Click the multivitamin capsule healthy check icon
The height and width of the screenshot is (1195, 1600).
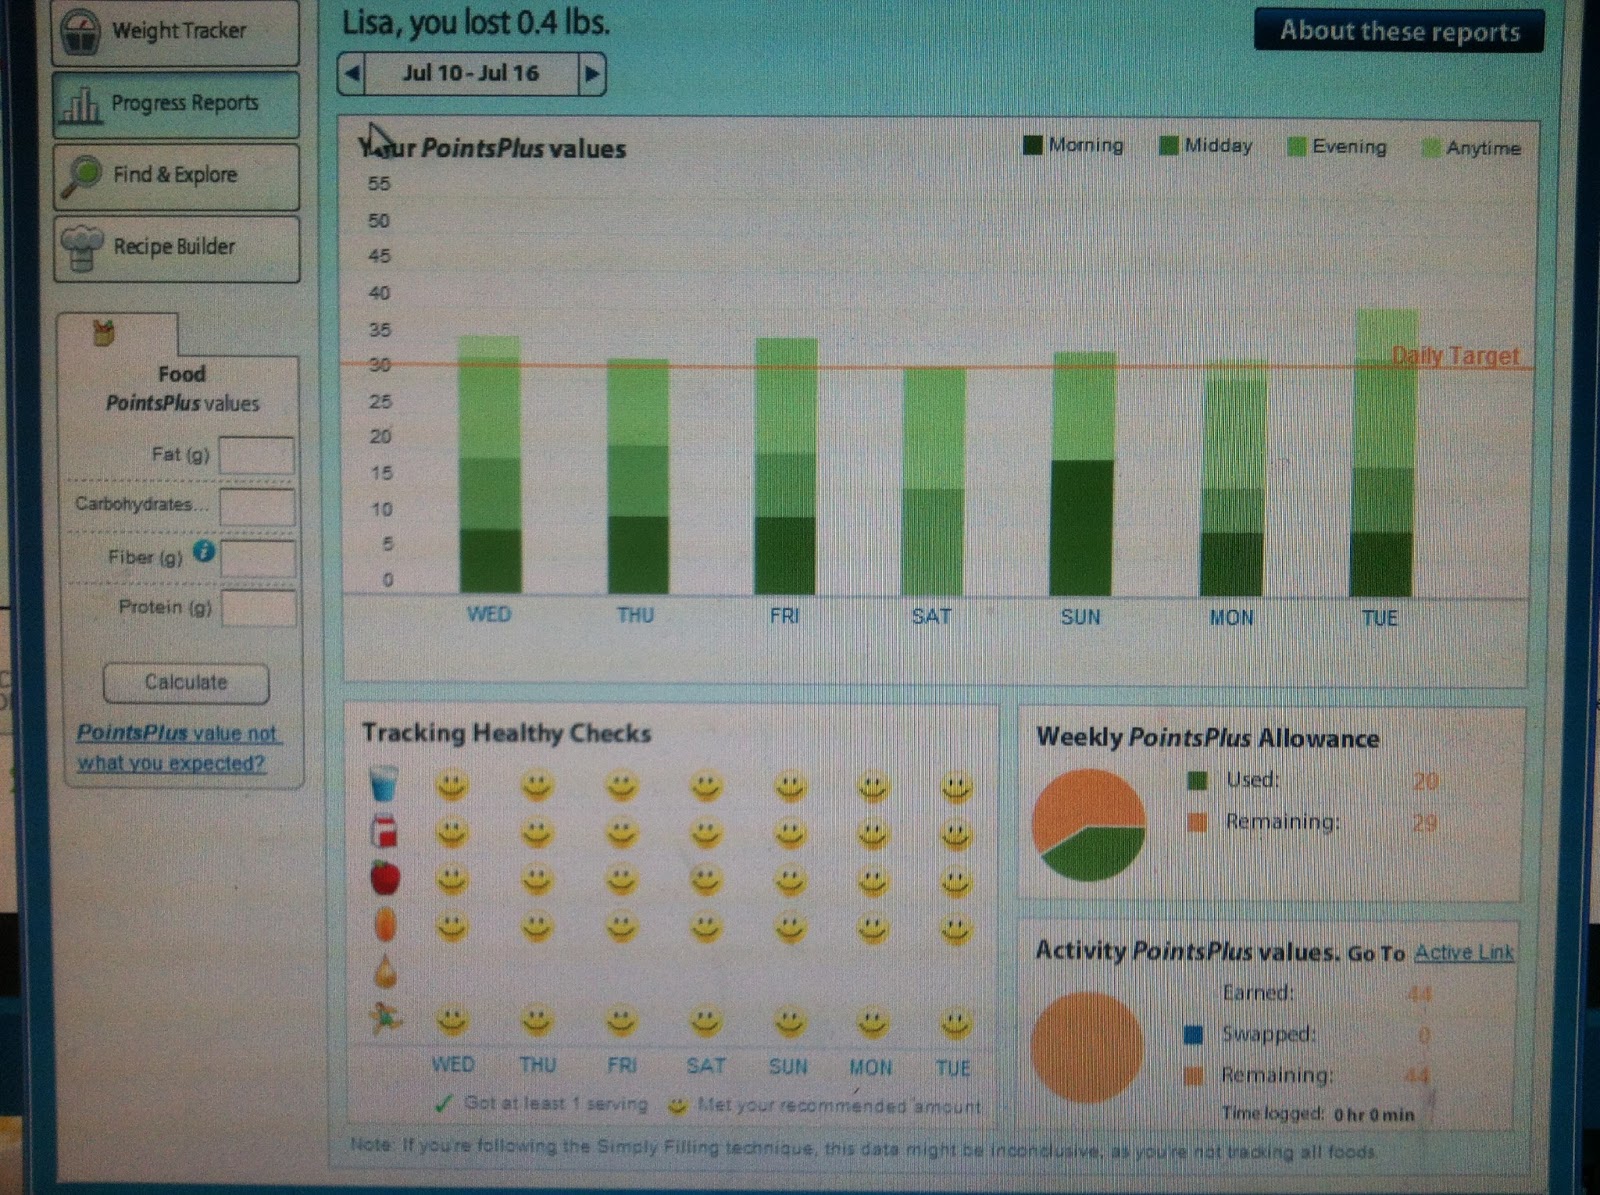click(385, 924)
